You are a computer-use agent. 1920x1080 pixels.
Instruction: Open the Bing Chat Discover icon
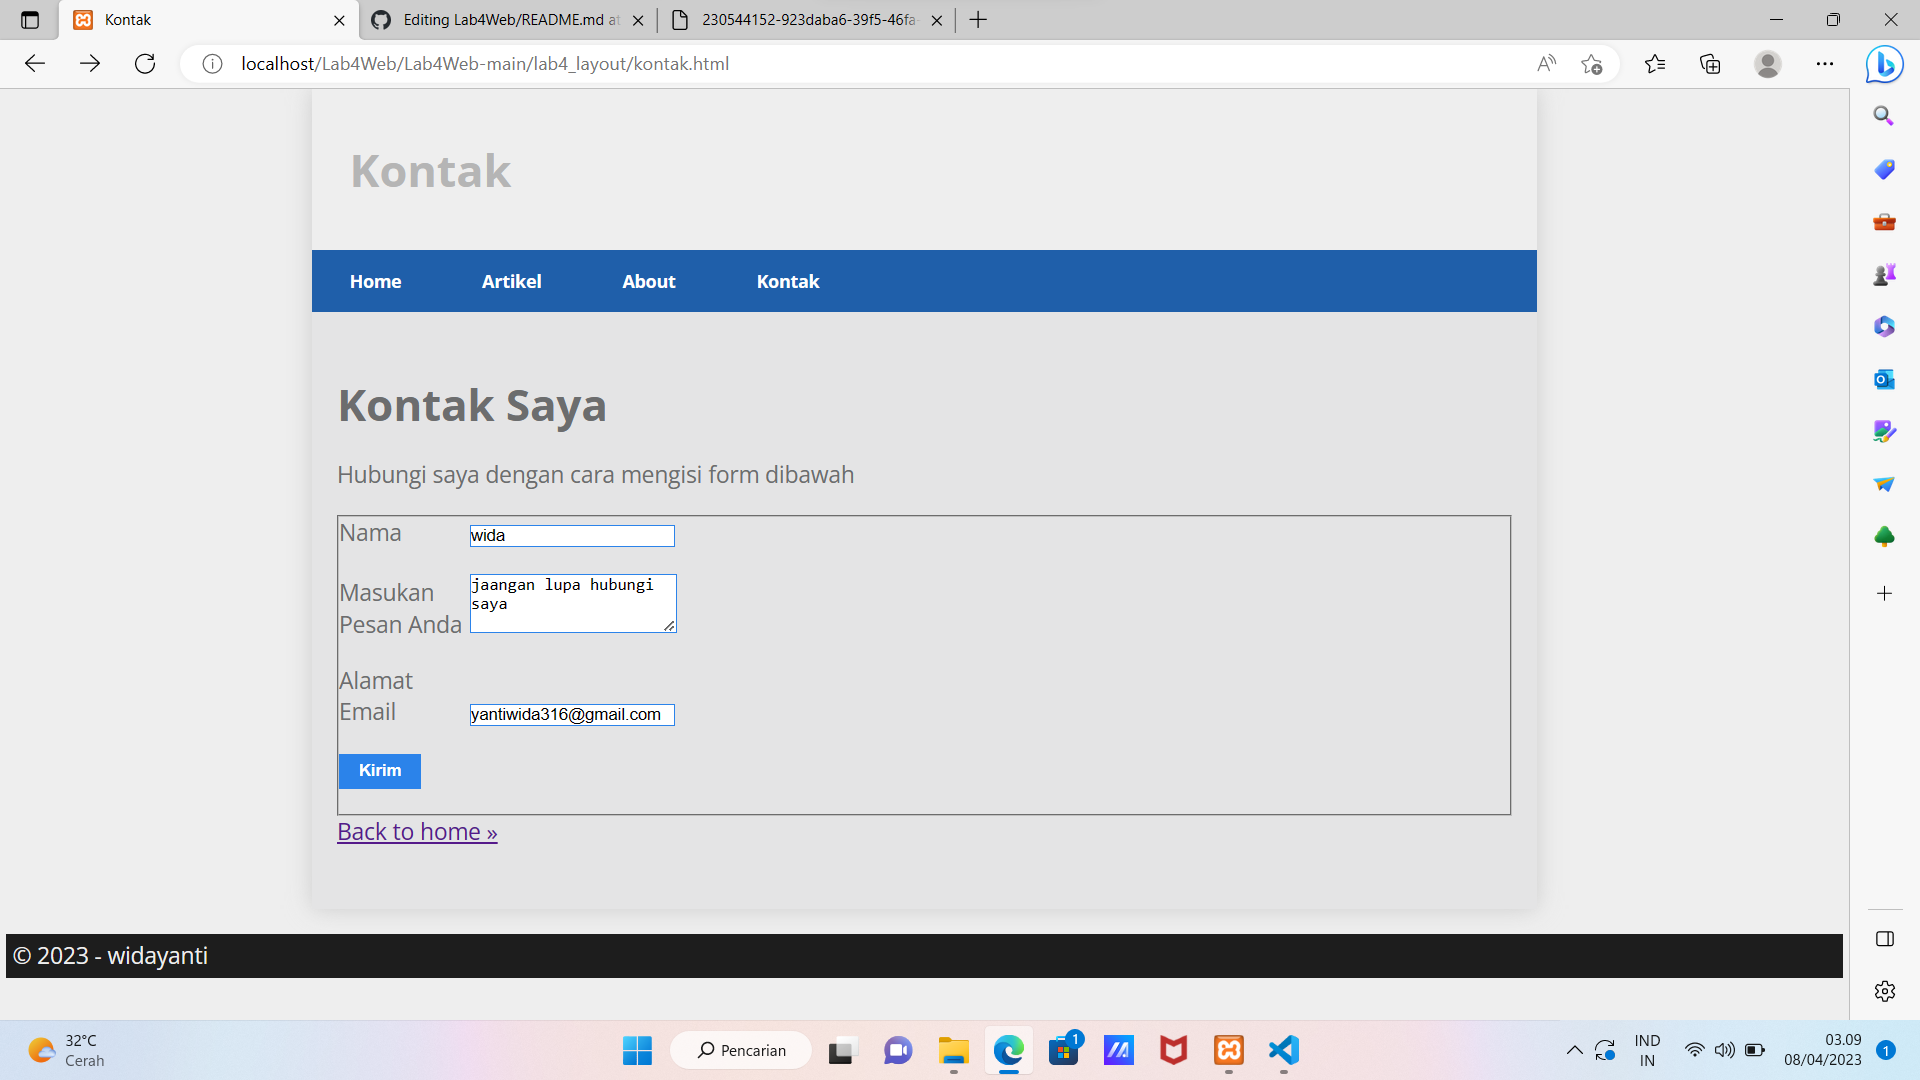pyautogui.click(x=1884, y=63)
